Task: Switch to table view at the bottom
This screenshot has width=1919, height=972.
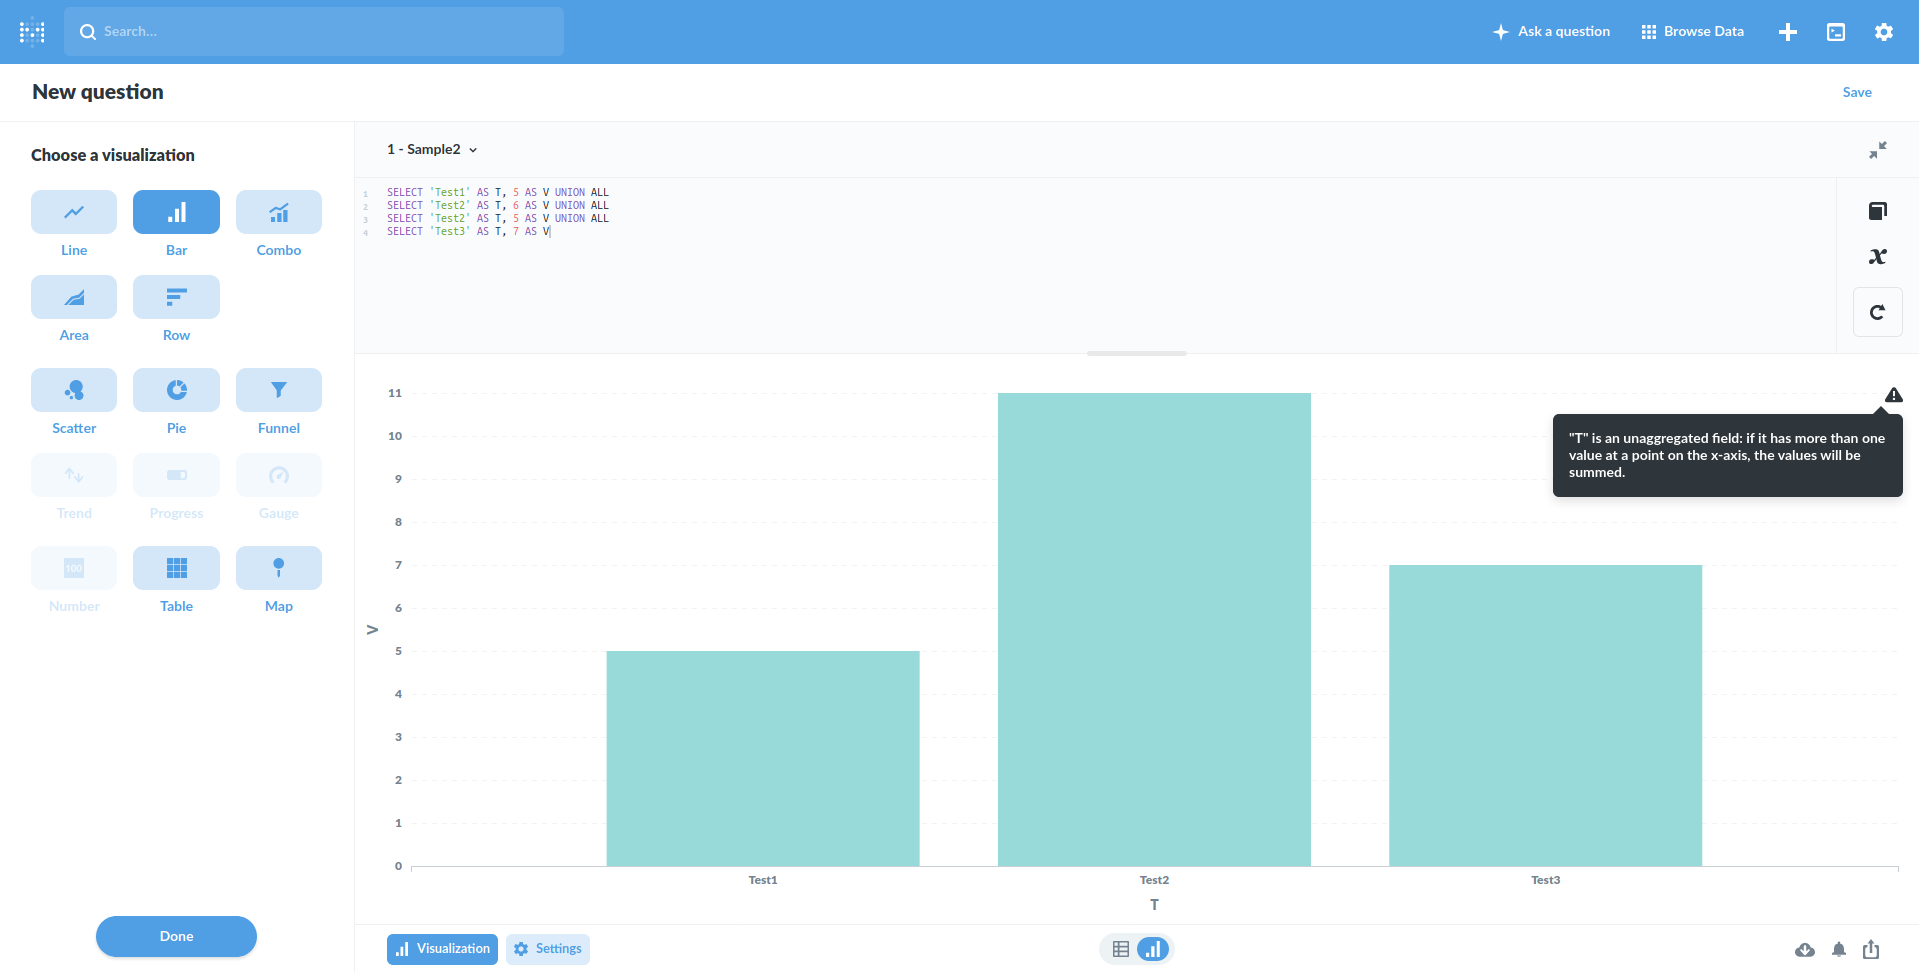Action: (x=1119, y=948)
